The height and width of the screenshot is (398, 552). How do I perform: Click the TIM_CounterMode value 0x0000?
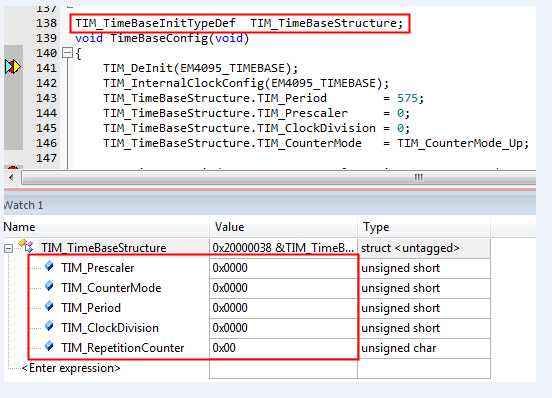(x=230, y=288)
